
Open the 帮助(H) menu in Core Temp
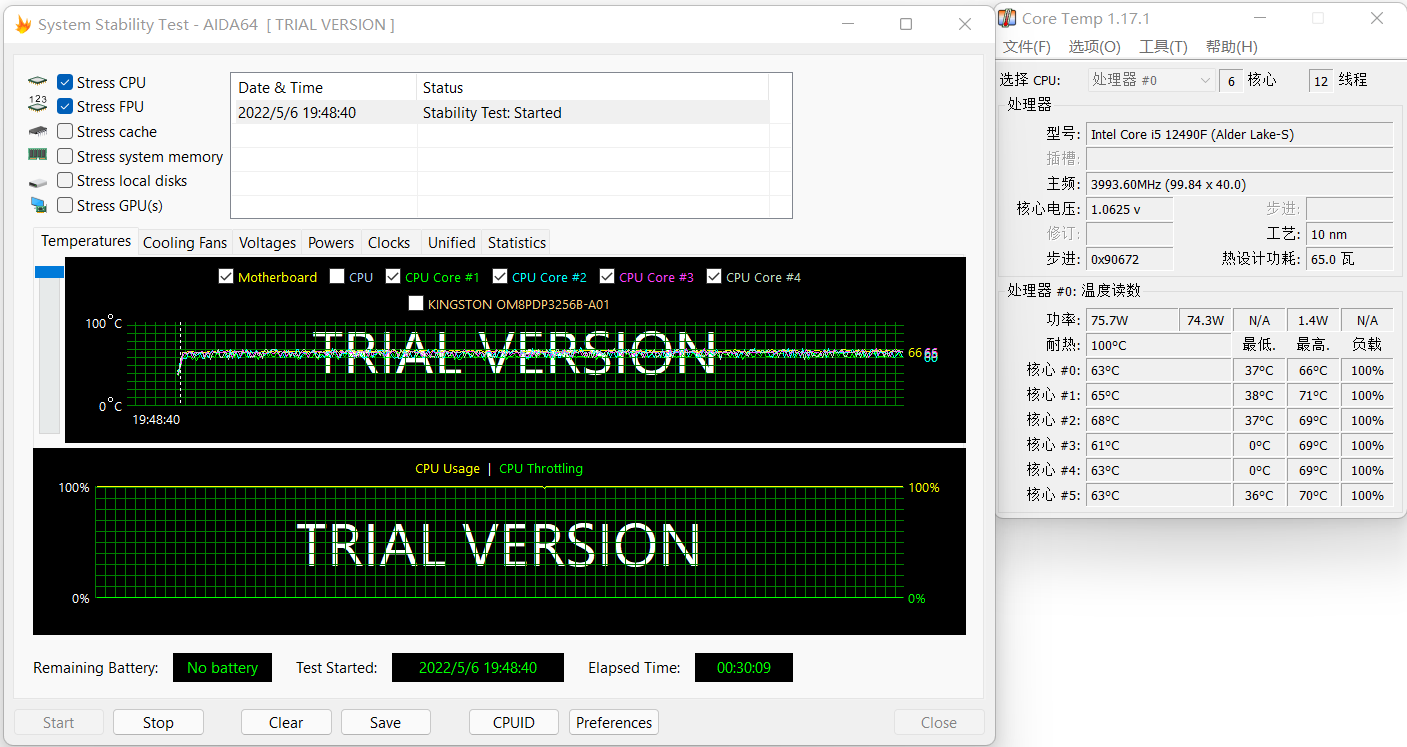coord(1231,47)
